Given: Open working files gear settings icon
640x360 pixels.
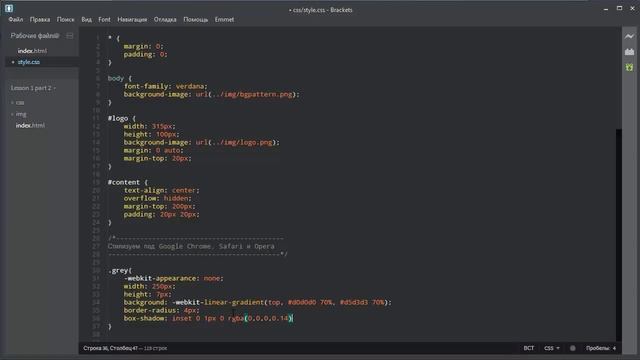Looking at the screenshot, I should tap(57, 36).
